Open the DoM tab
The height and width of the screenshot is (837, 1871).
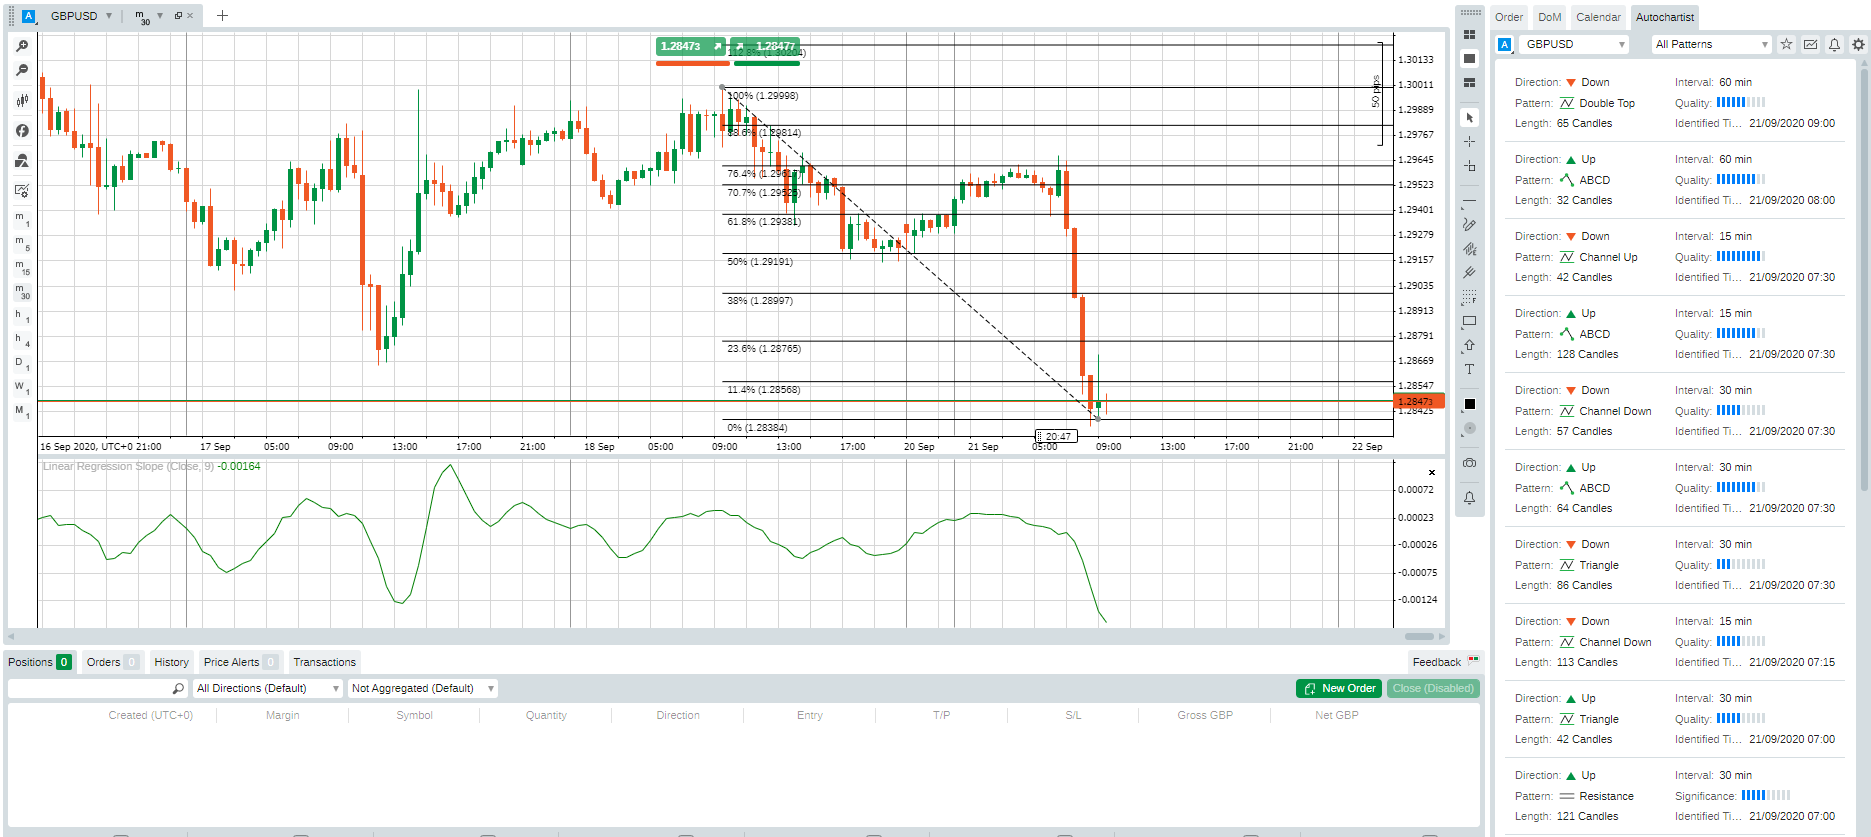click(1549, 17)
